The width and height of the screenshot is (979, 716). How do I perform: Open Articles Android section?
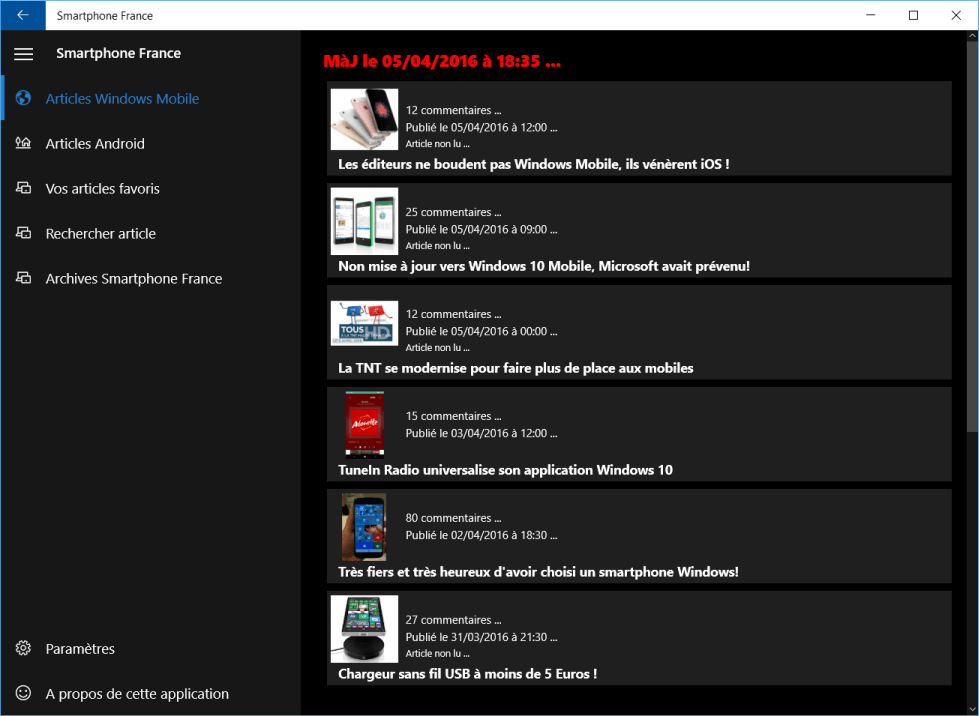click(151, 144)
